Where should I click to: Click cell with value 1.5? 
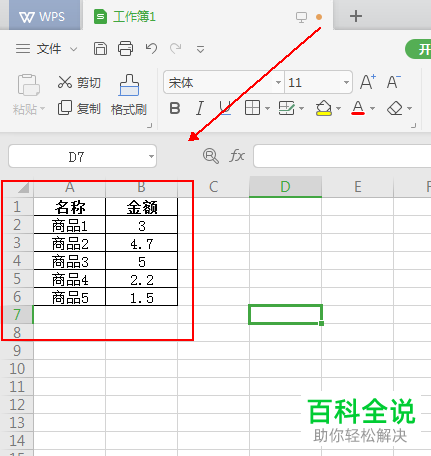142,297
